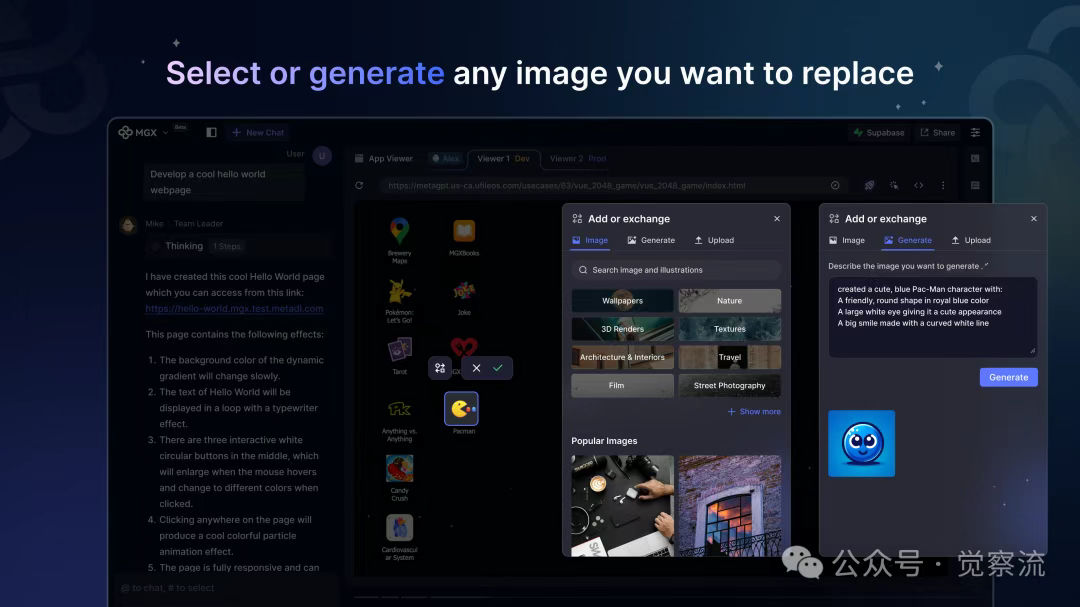Choose the Film category tile
Viewport: 1080px width, 607px height.
[623, 385]
